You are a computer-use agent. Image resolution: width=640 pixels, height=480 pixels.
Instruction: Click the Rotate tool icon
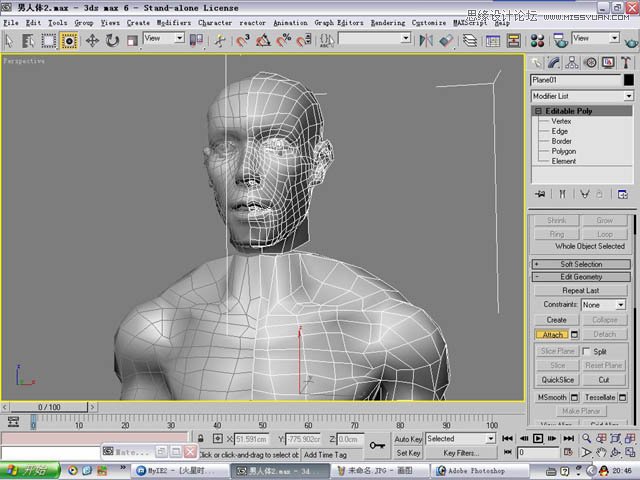[112, 41]
